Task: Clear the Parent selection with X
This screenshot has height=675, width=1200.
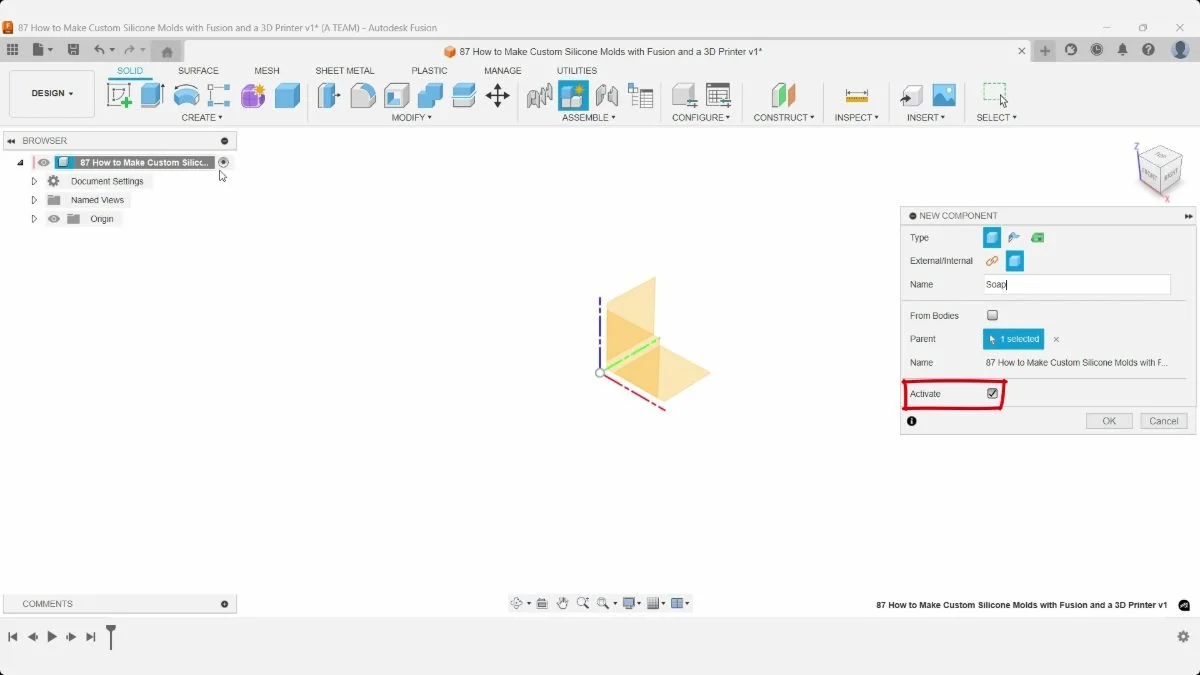Action: tap(1056, 340)
